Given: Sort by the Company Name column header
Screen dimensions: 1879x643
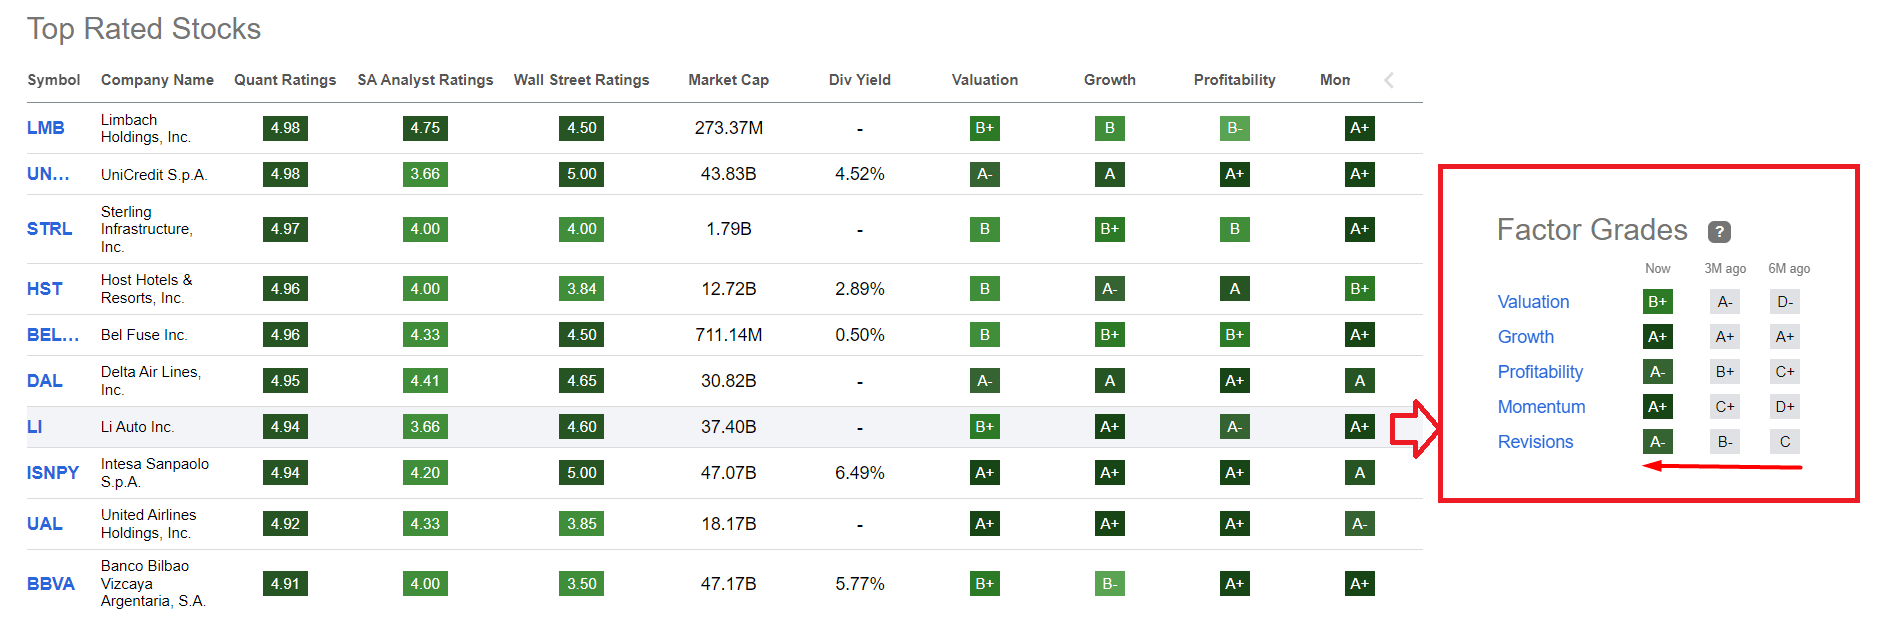Looking at the screenshot, I should point(157,80).
